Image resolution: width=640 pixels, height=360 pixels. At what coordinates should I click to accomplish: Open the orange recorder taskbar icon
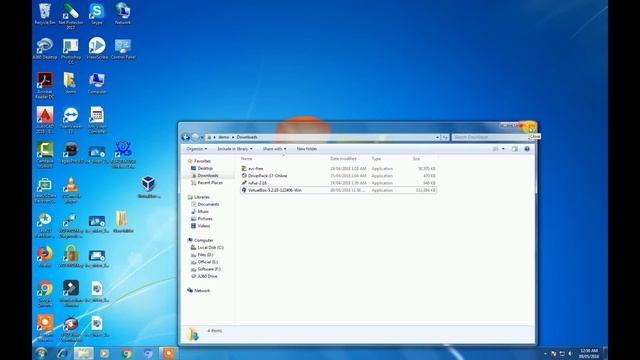[x=169, y=353]
